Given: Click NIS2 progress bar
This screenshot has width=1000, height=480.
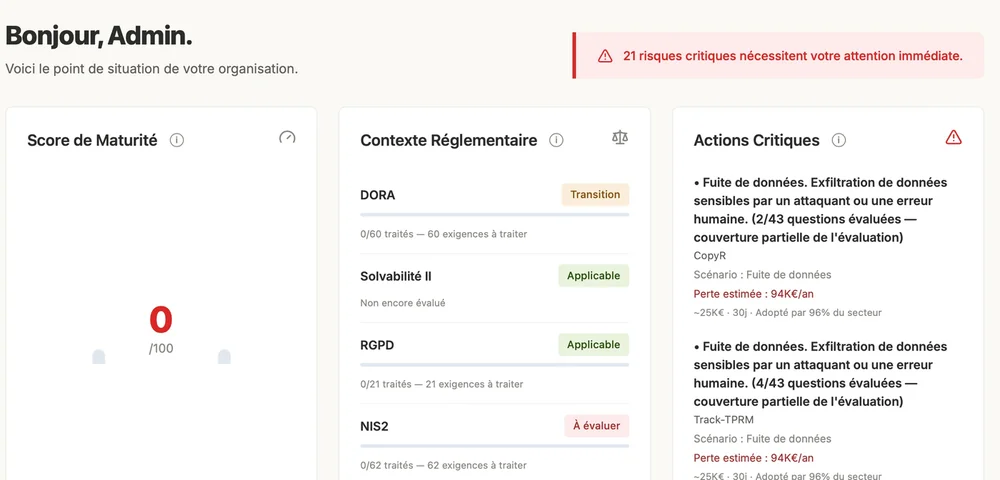Looking at the screenshot, I should 494,446.
